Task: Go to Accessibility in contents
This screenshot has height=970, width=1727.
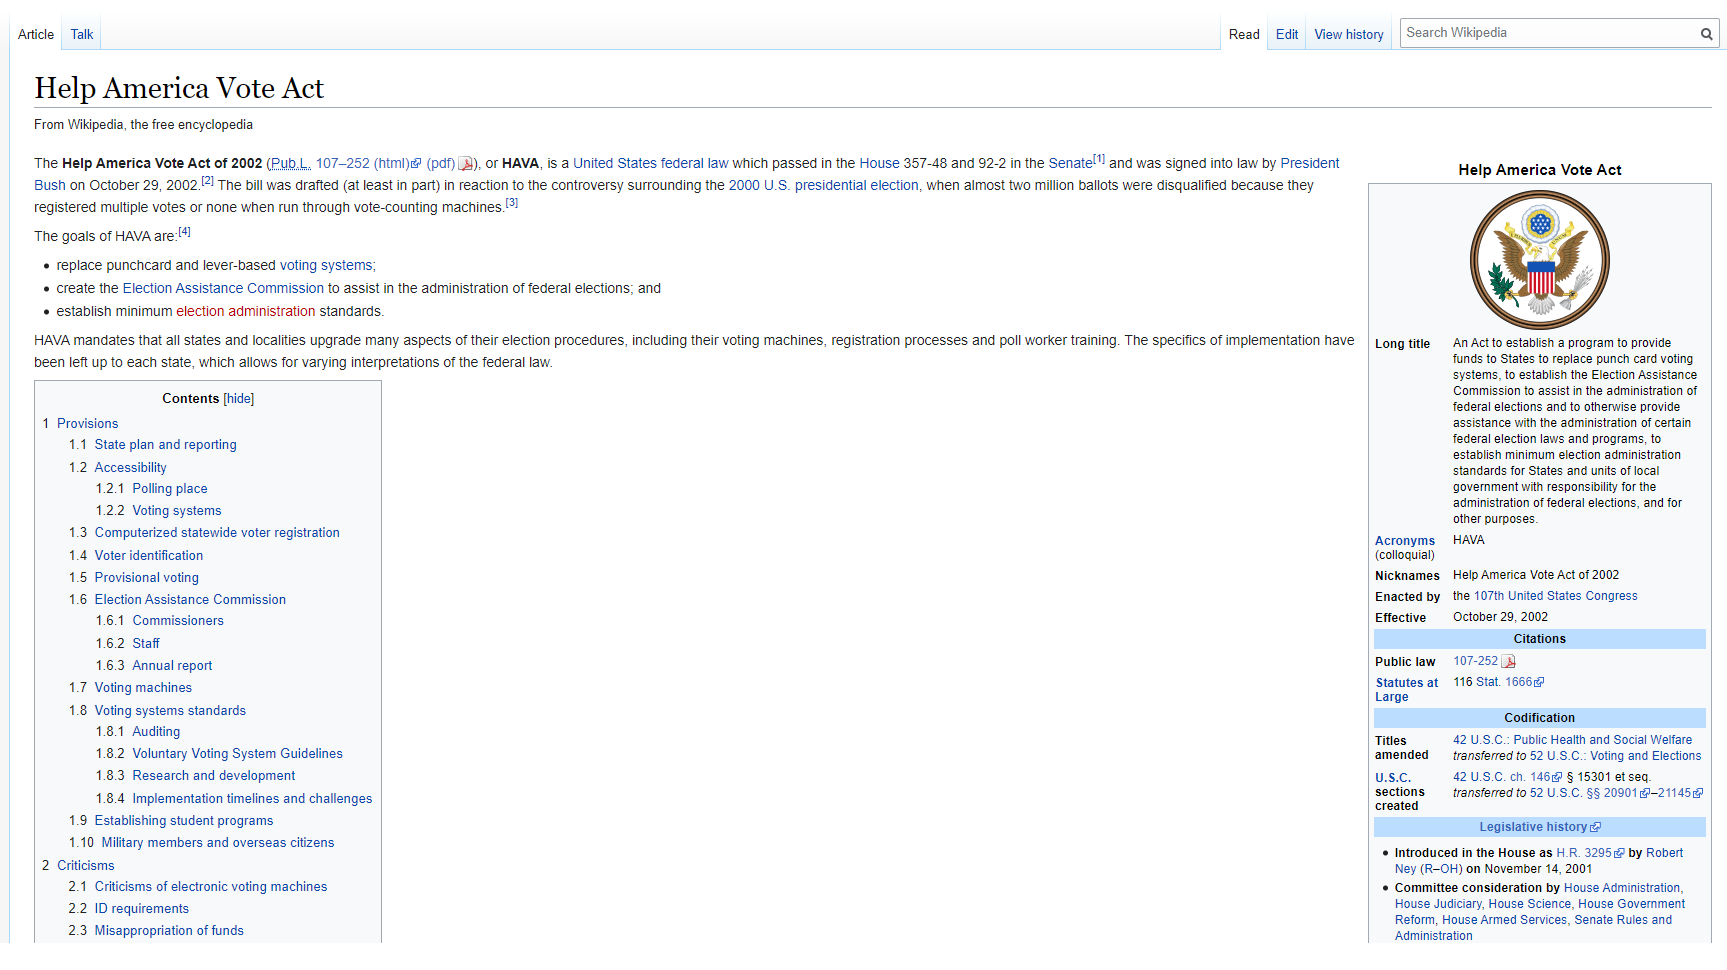Action: pyautogui.click(x=130, y=468)
